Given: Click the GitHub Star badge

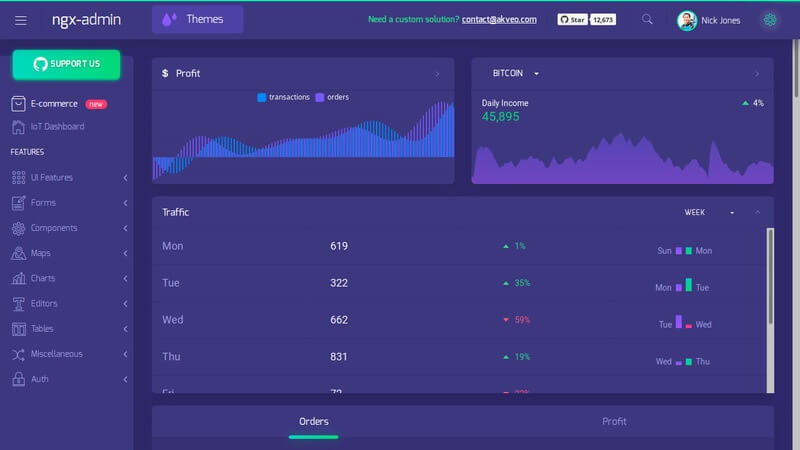Looking at the screenshot, I should (572, 19).
